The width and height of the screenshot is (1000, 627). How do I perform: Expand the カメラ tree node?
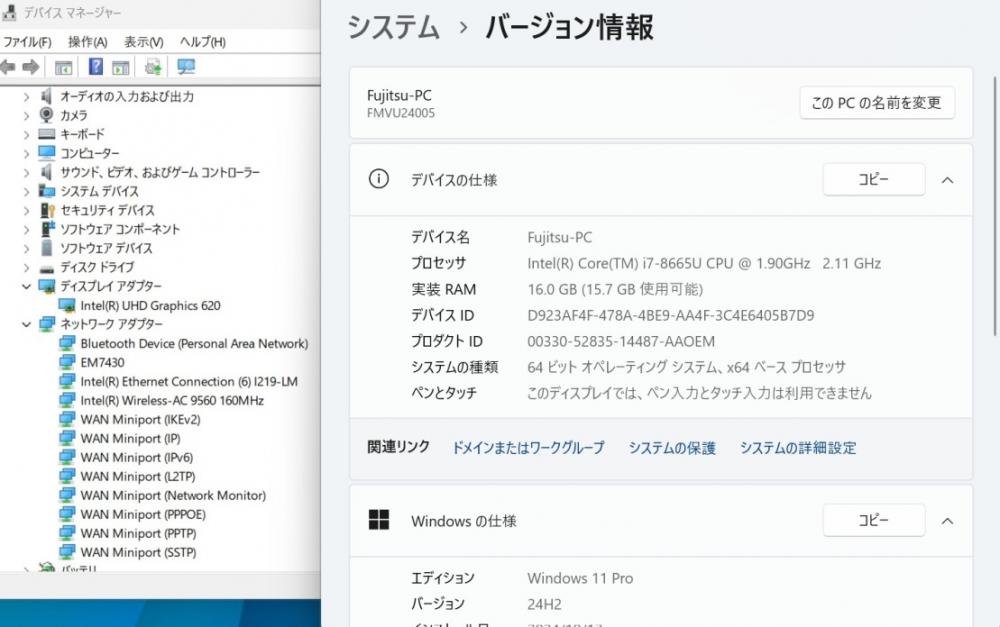coord(26,116)
